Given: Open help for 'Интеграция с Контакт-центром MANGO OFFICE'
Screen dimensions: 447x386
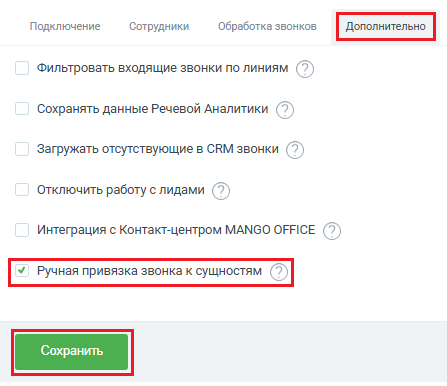Looking at the screenshot, I should click(x=332, y=231).
